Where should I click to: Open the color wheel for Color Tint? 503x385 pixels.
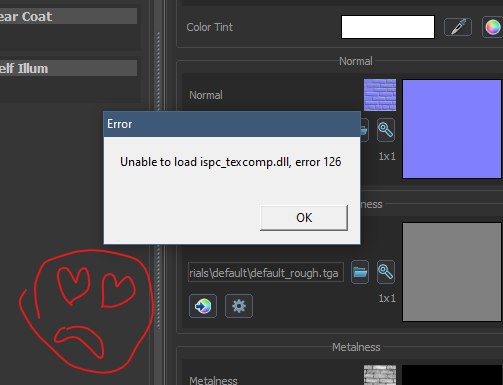click(x=493, y=27)
